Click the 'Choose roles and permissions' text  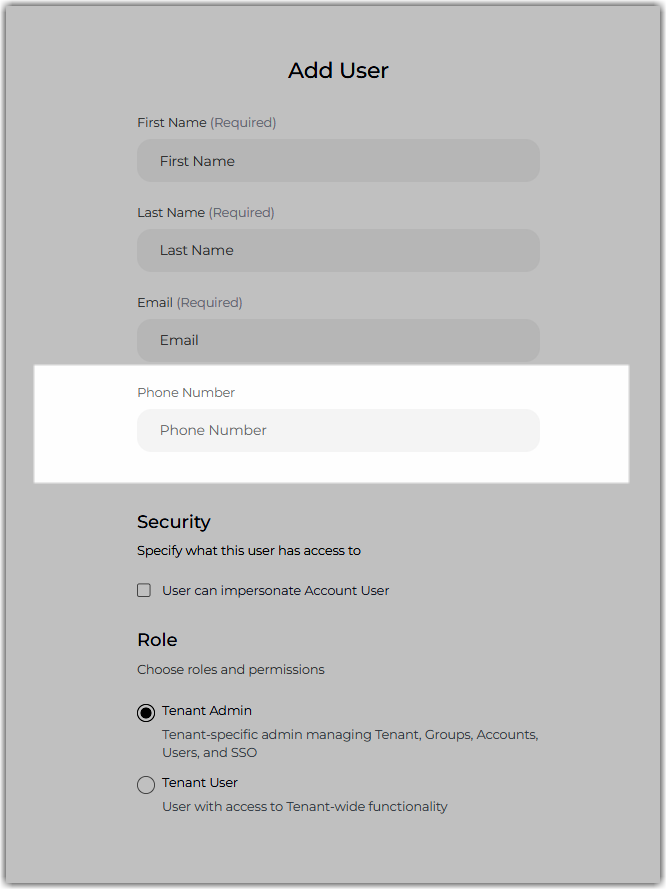point(231,670)
